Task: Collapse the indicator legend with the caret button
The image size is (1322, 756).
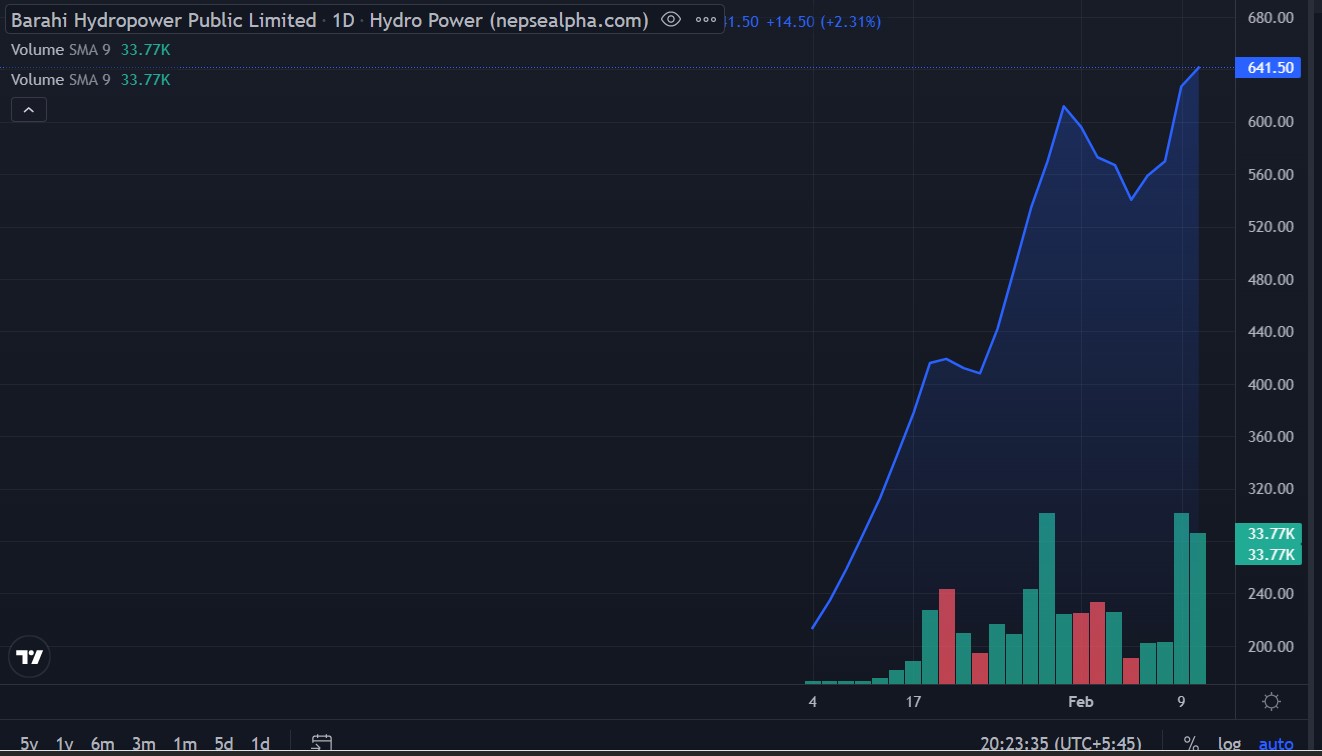Action: (29, 109)
